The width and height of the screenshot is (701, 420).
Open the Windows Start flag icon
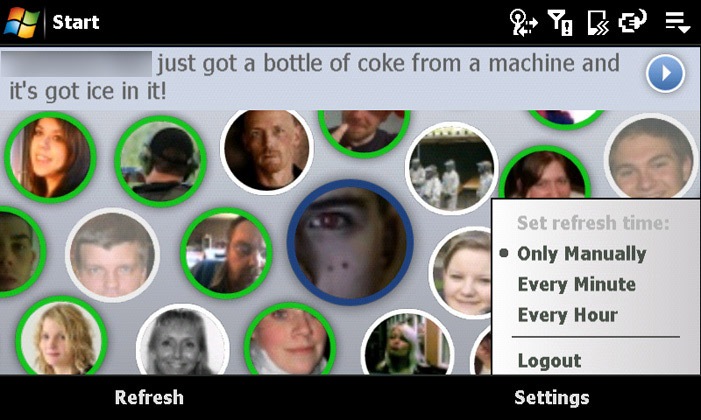click(x=21, y=22)
